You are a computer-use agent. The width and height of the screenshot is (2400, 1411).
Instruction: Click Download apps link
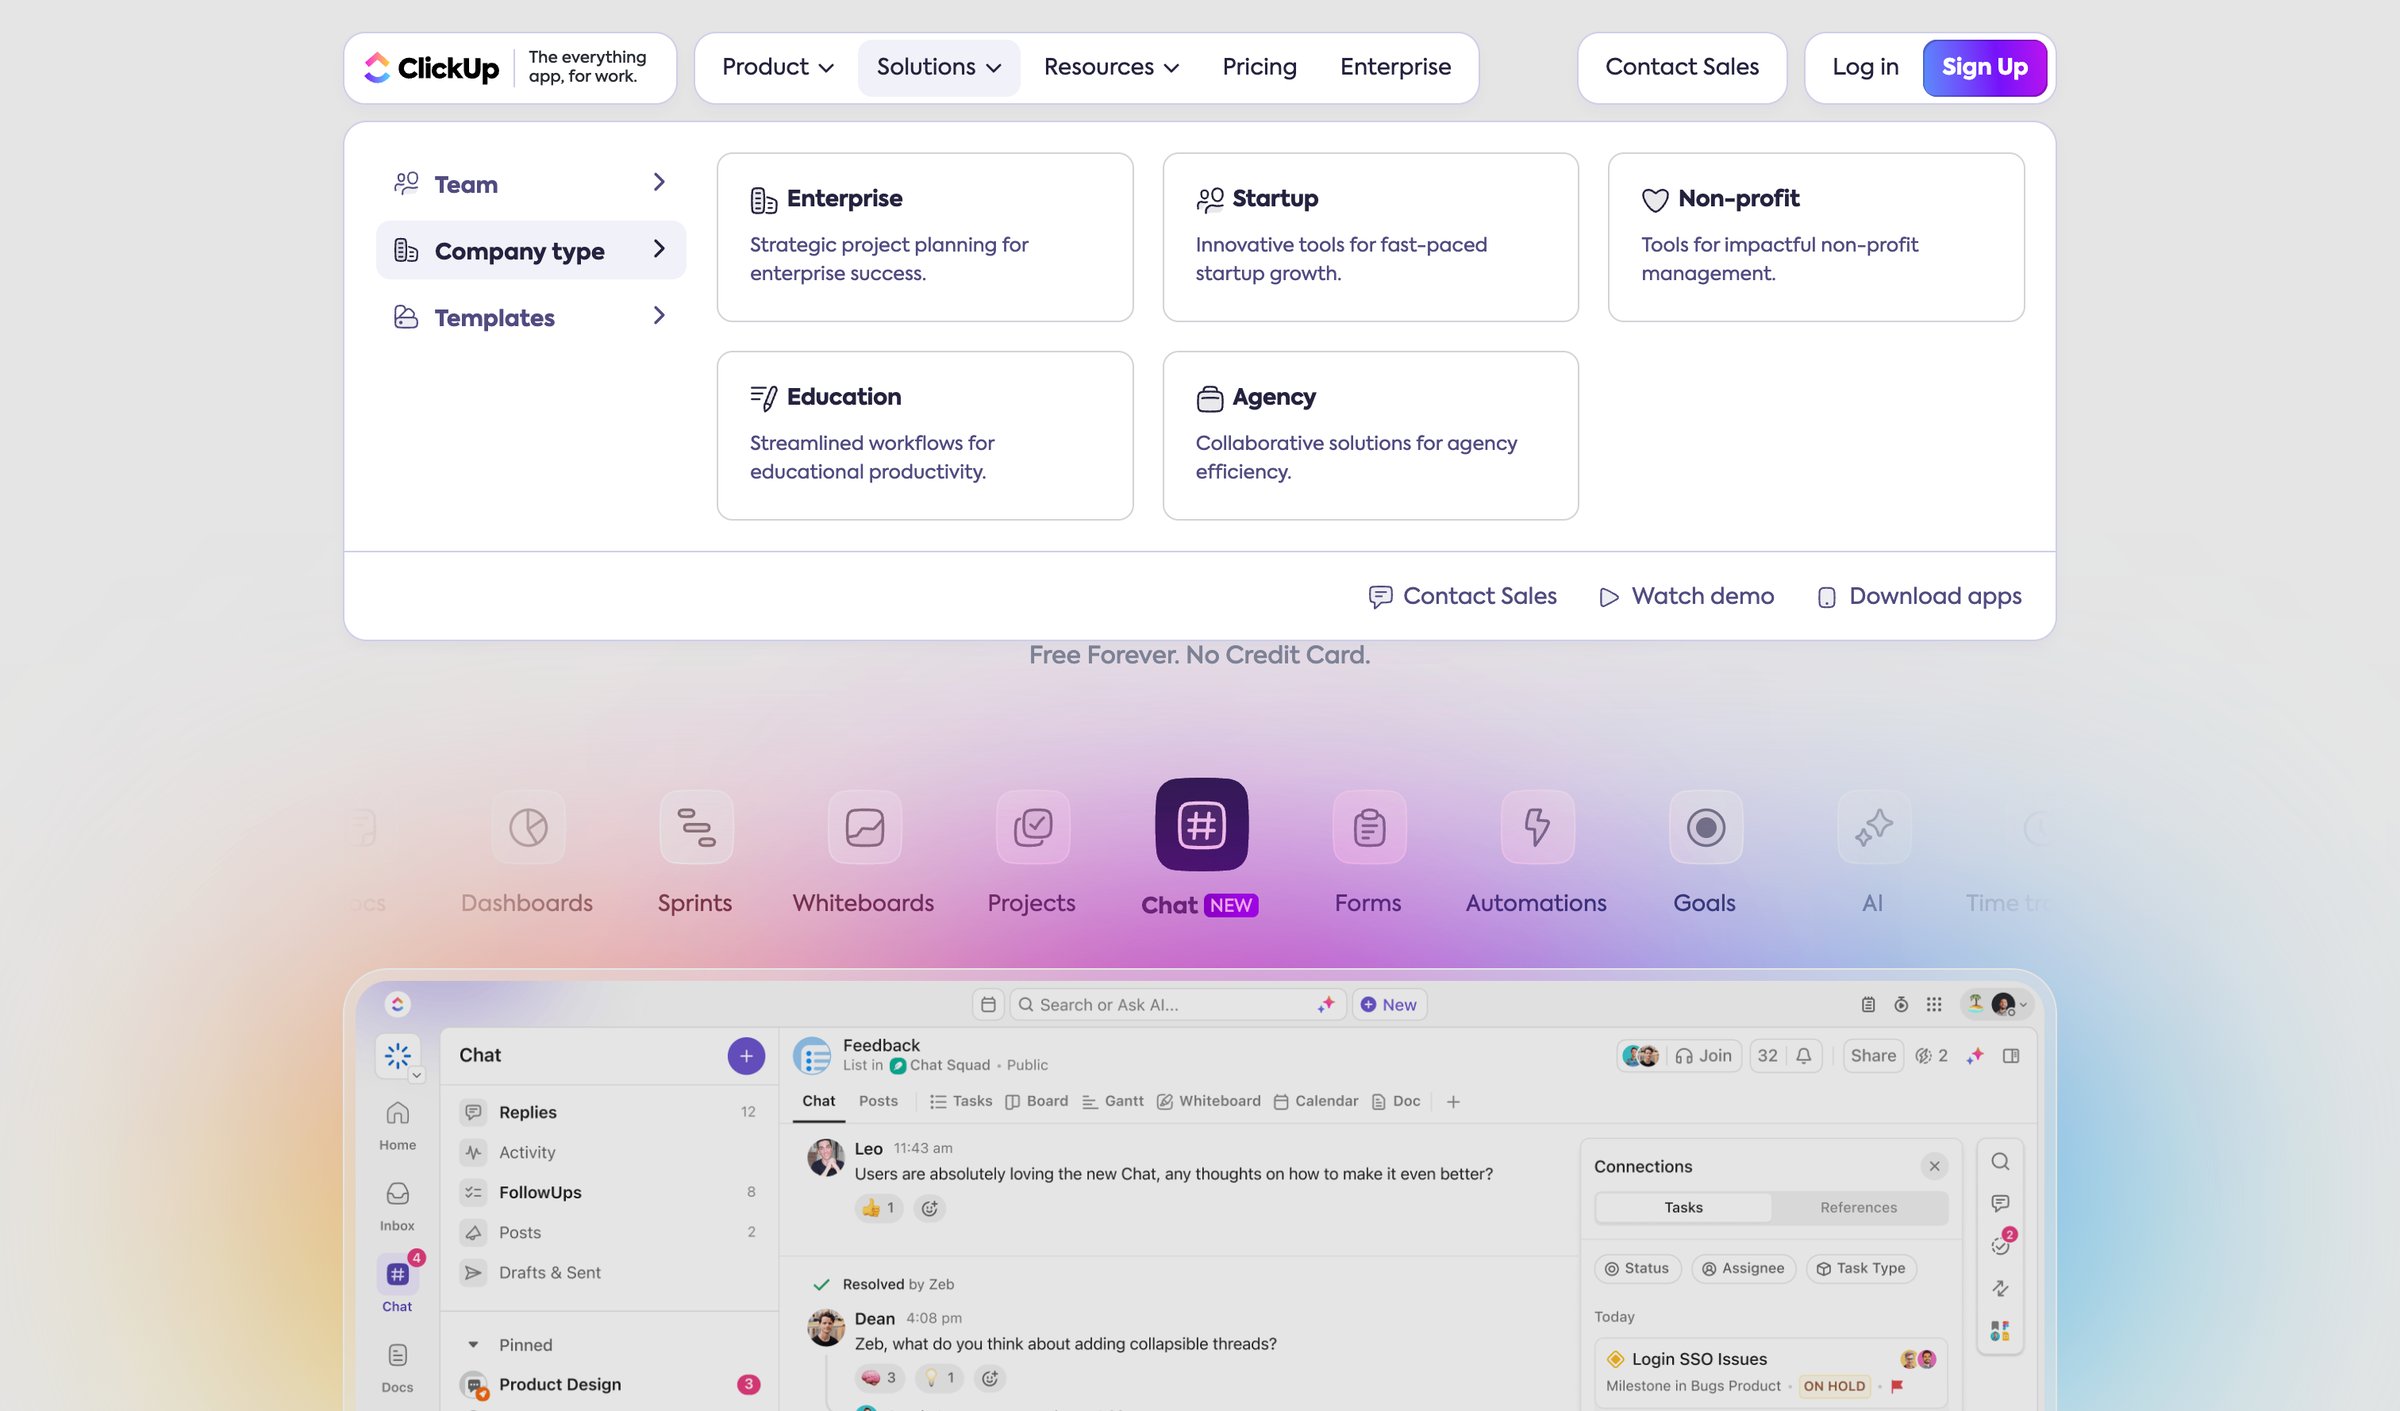point(1919,596)
